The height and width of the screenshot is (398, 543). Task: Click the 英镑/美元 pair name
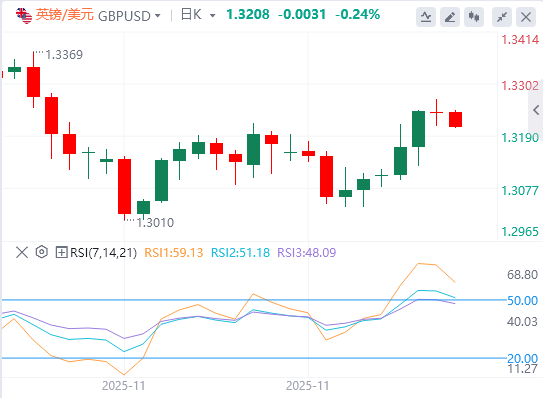pyautogui.click(x=64, y=15)
